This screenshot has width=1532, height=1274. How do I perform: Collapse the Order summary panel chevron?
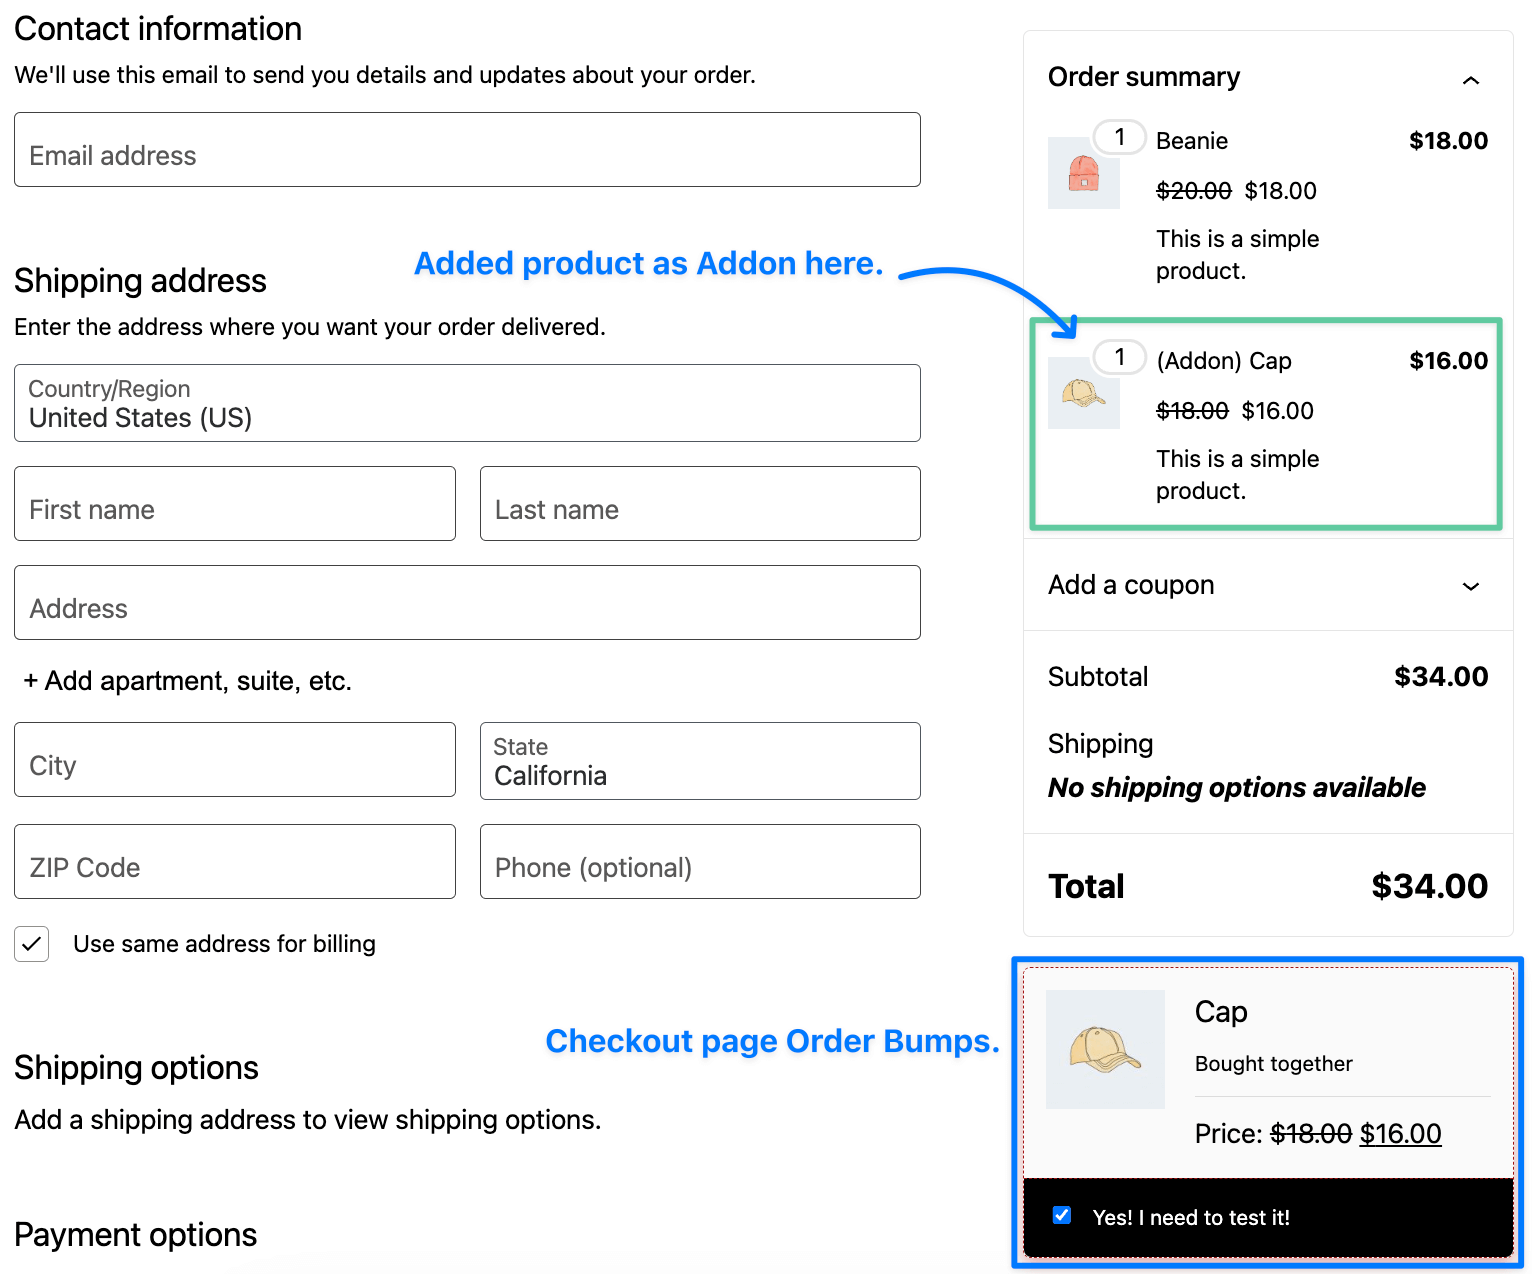pos(1470,80)
